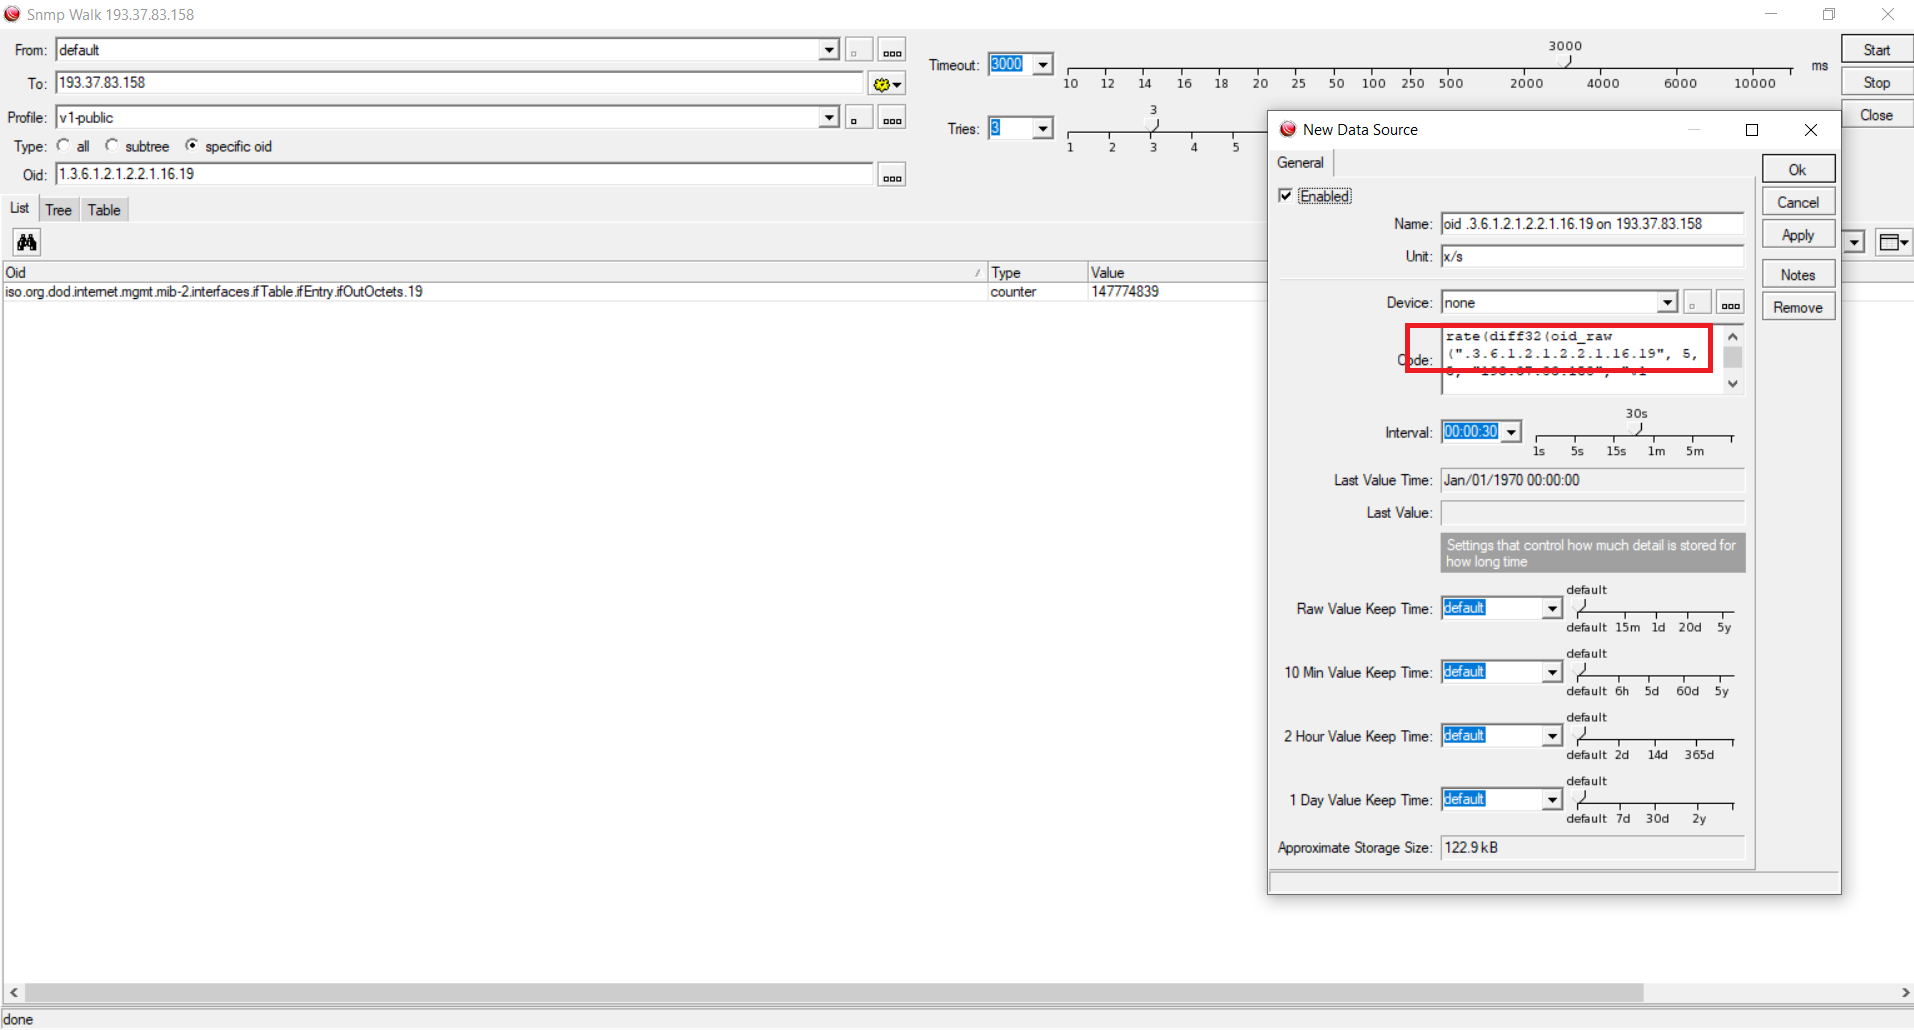
Task: Click into the Name field of the data source
Action: click(x=1592, y=224)
